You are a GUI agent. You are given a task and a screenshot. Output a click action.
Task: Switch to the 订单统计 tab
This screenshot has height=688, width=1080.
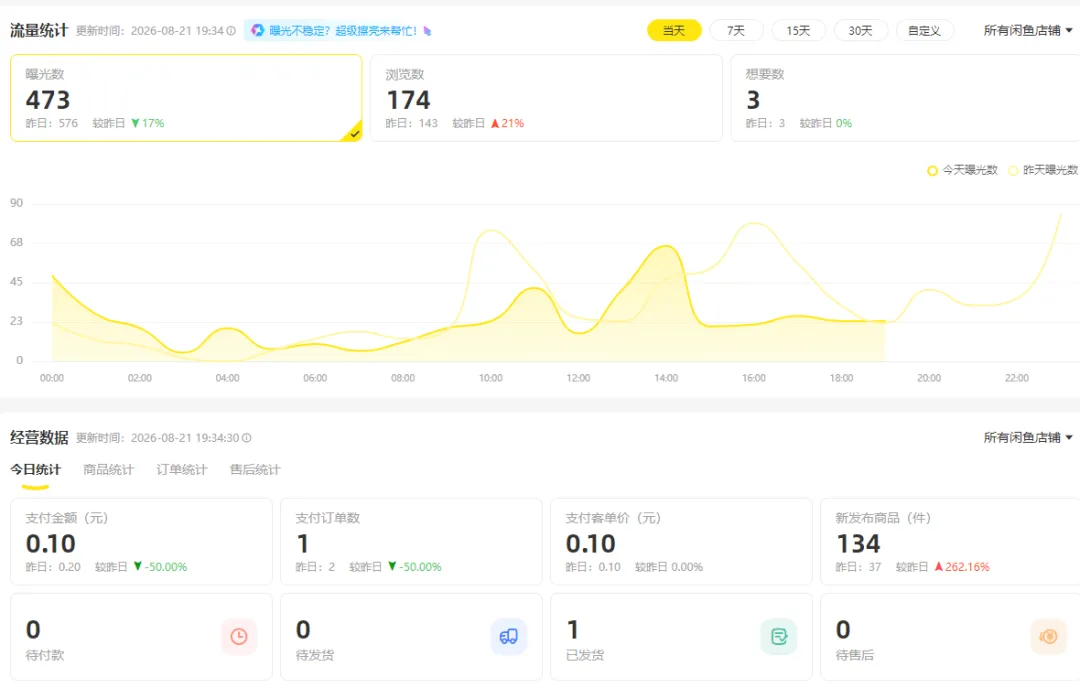pyautogui.click(x=181, y=470)
